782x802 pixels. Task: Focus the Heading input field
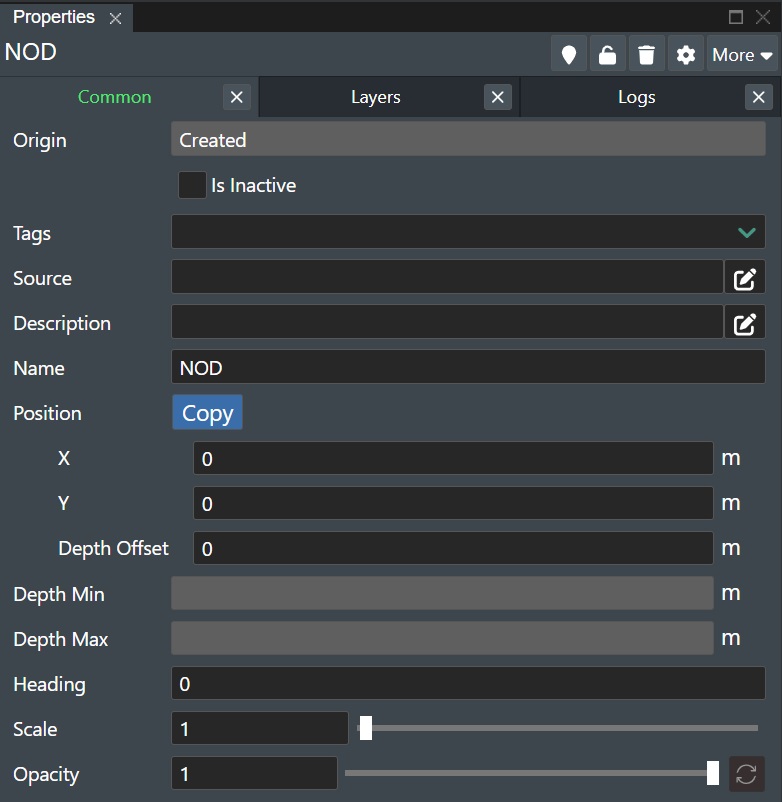[468, 683]
